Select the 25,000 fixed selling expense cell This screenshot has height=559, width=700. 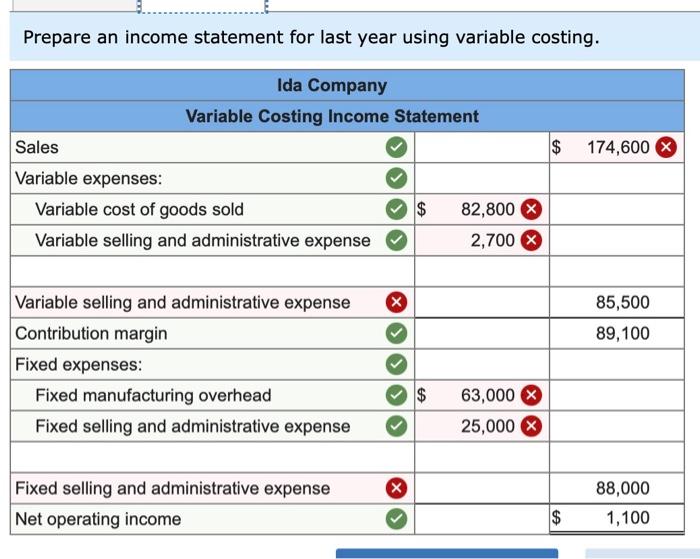click(482, 426)
